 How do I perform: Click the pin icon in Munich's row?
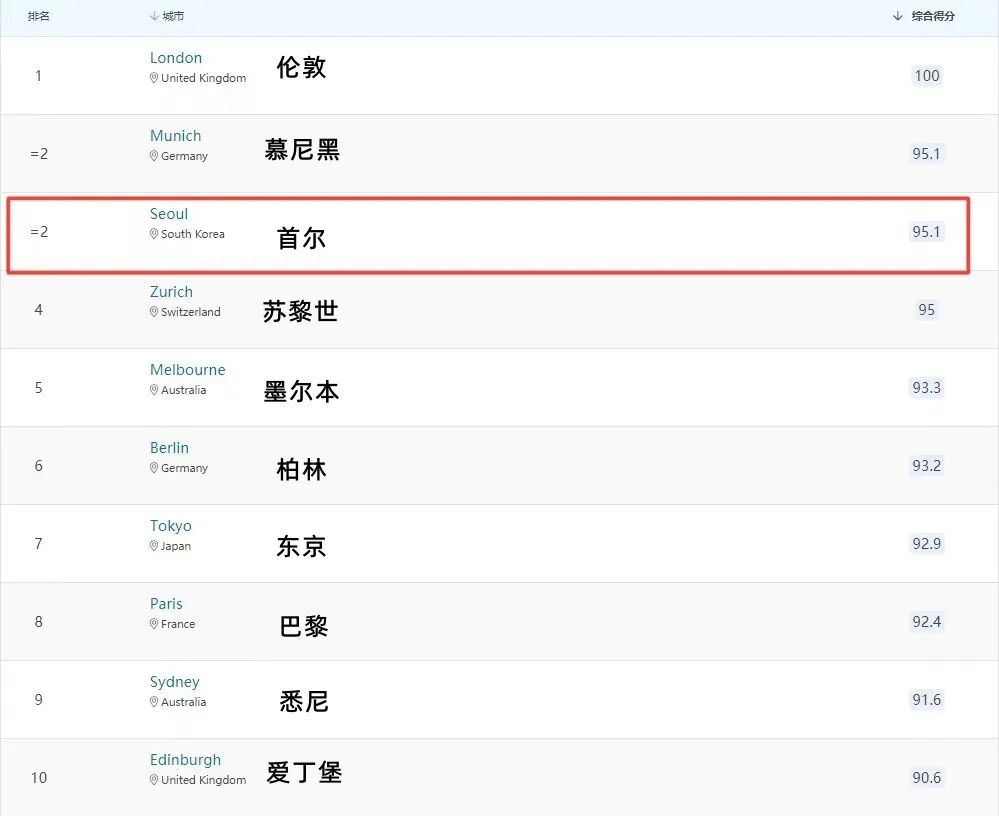coord(154,155)
